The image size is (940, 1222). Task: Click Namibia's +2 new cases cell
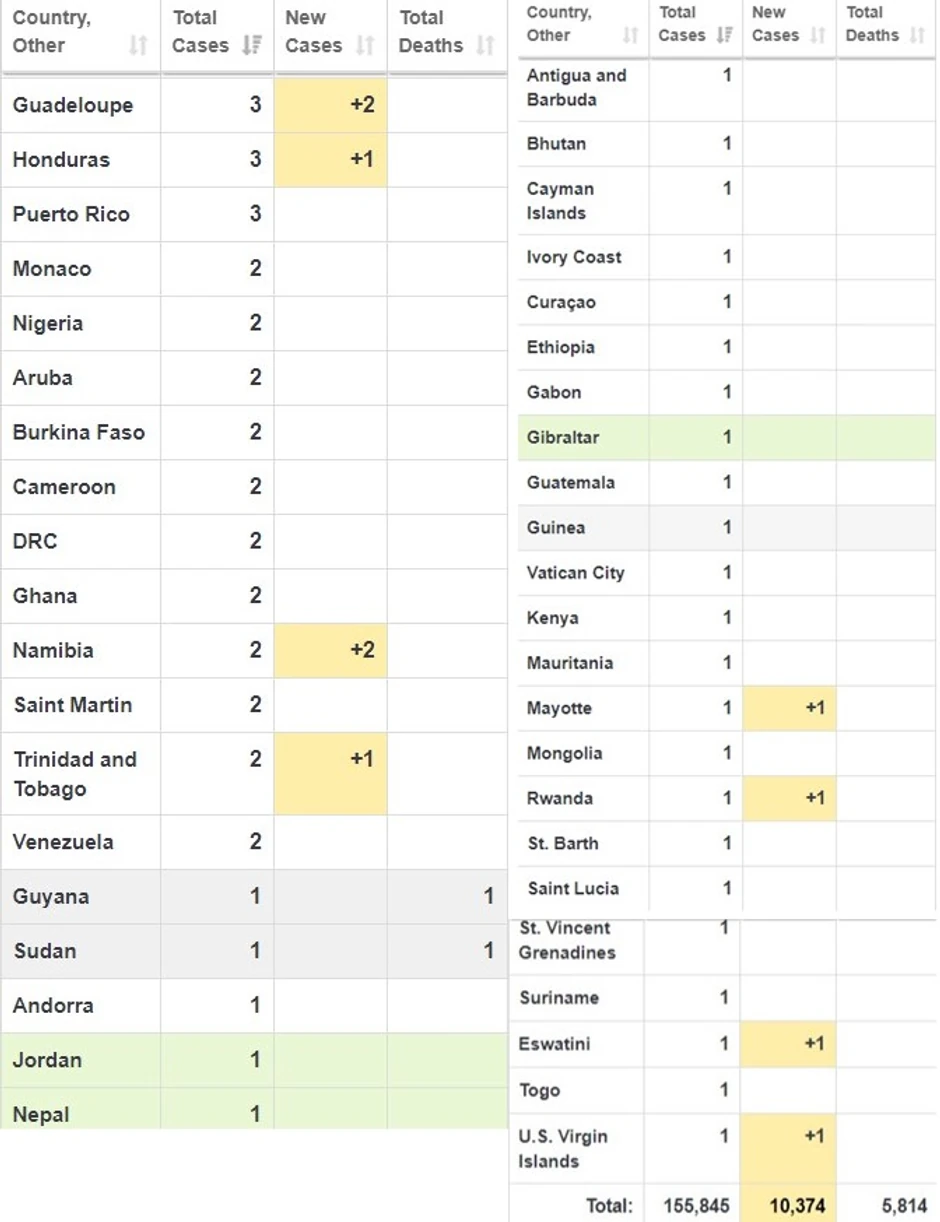point(331,651)
